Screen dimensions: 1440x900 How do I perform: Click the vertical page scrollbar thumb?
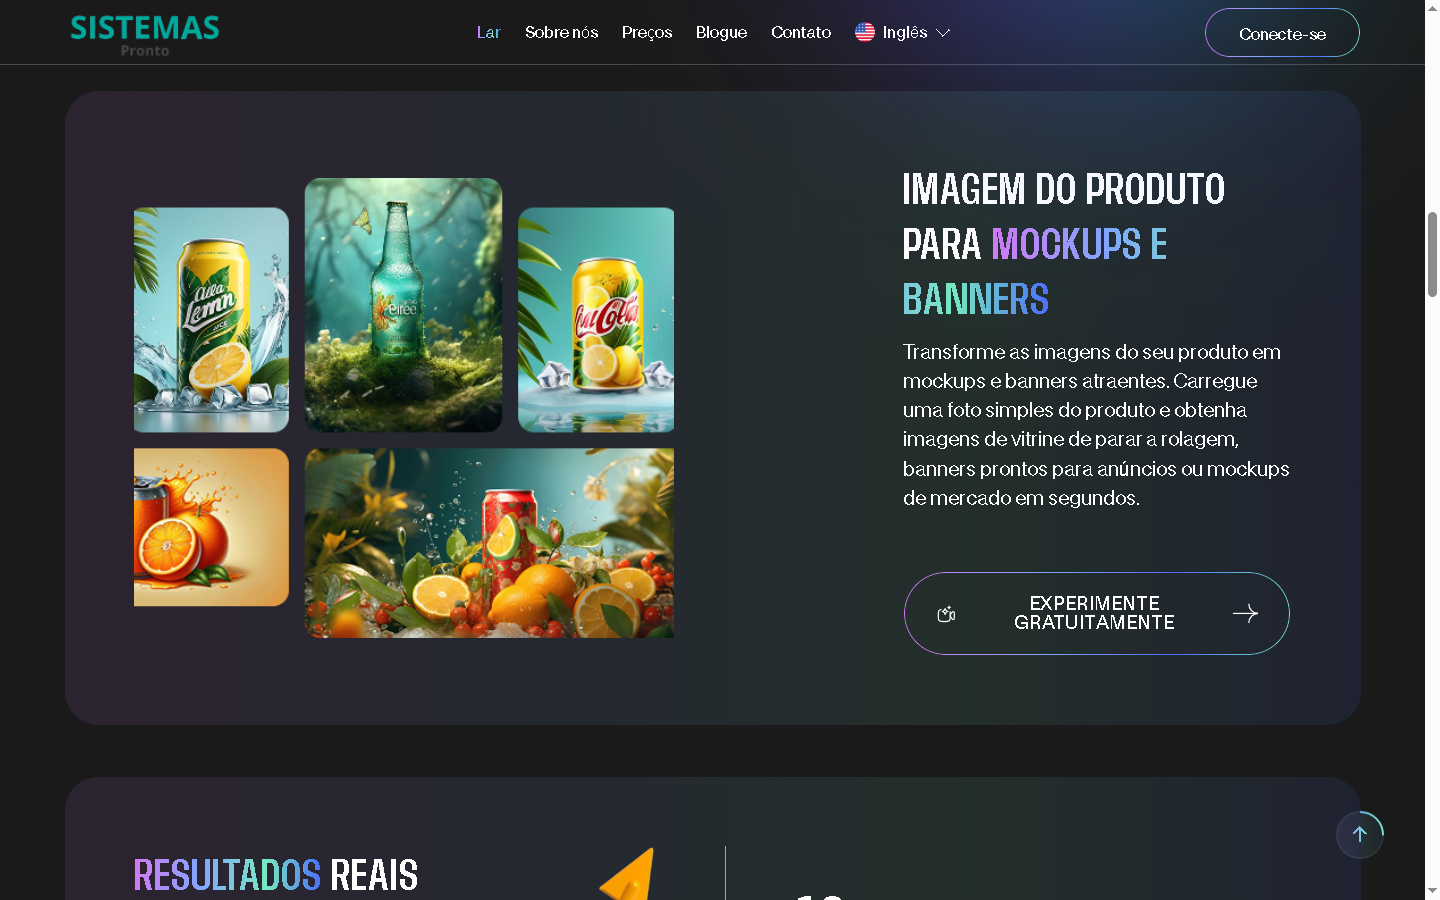(1432, 254)
